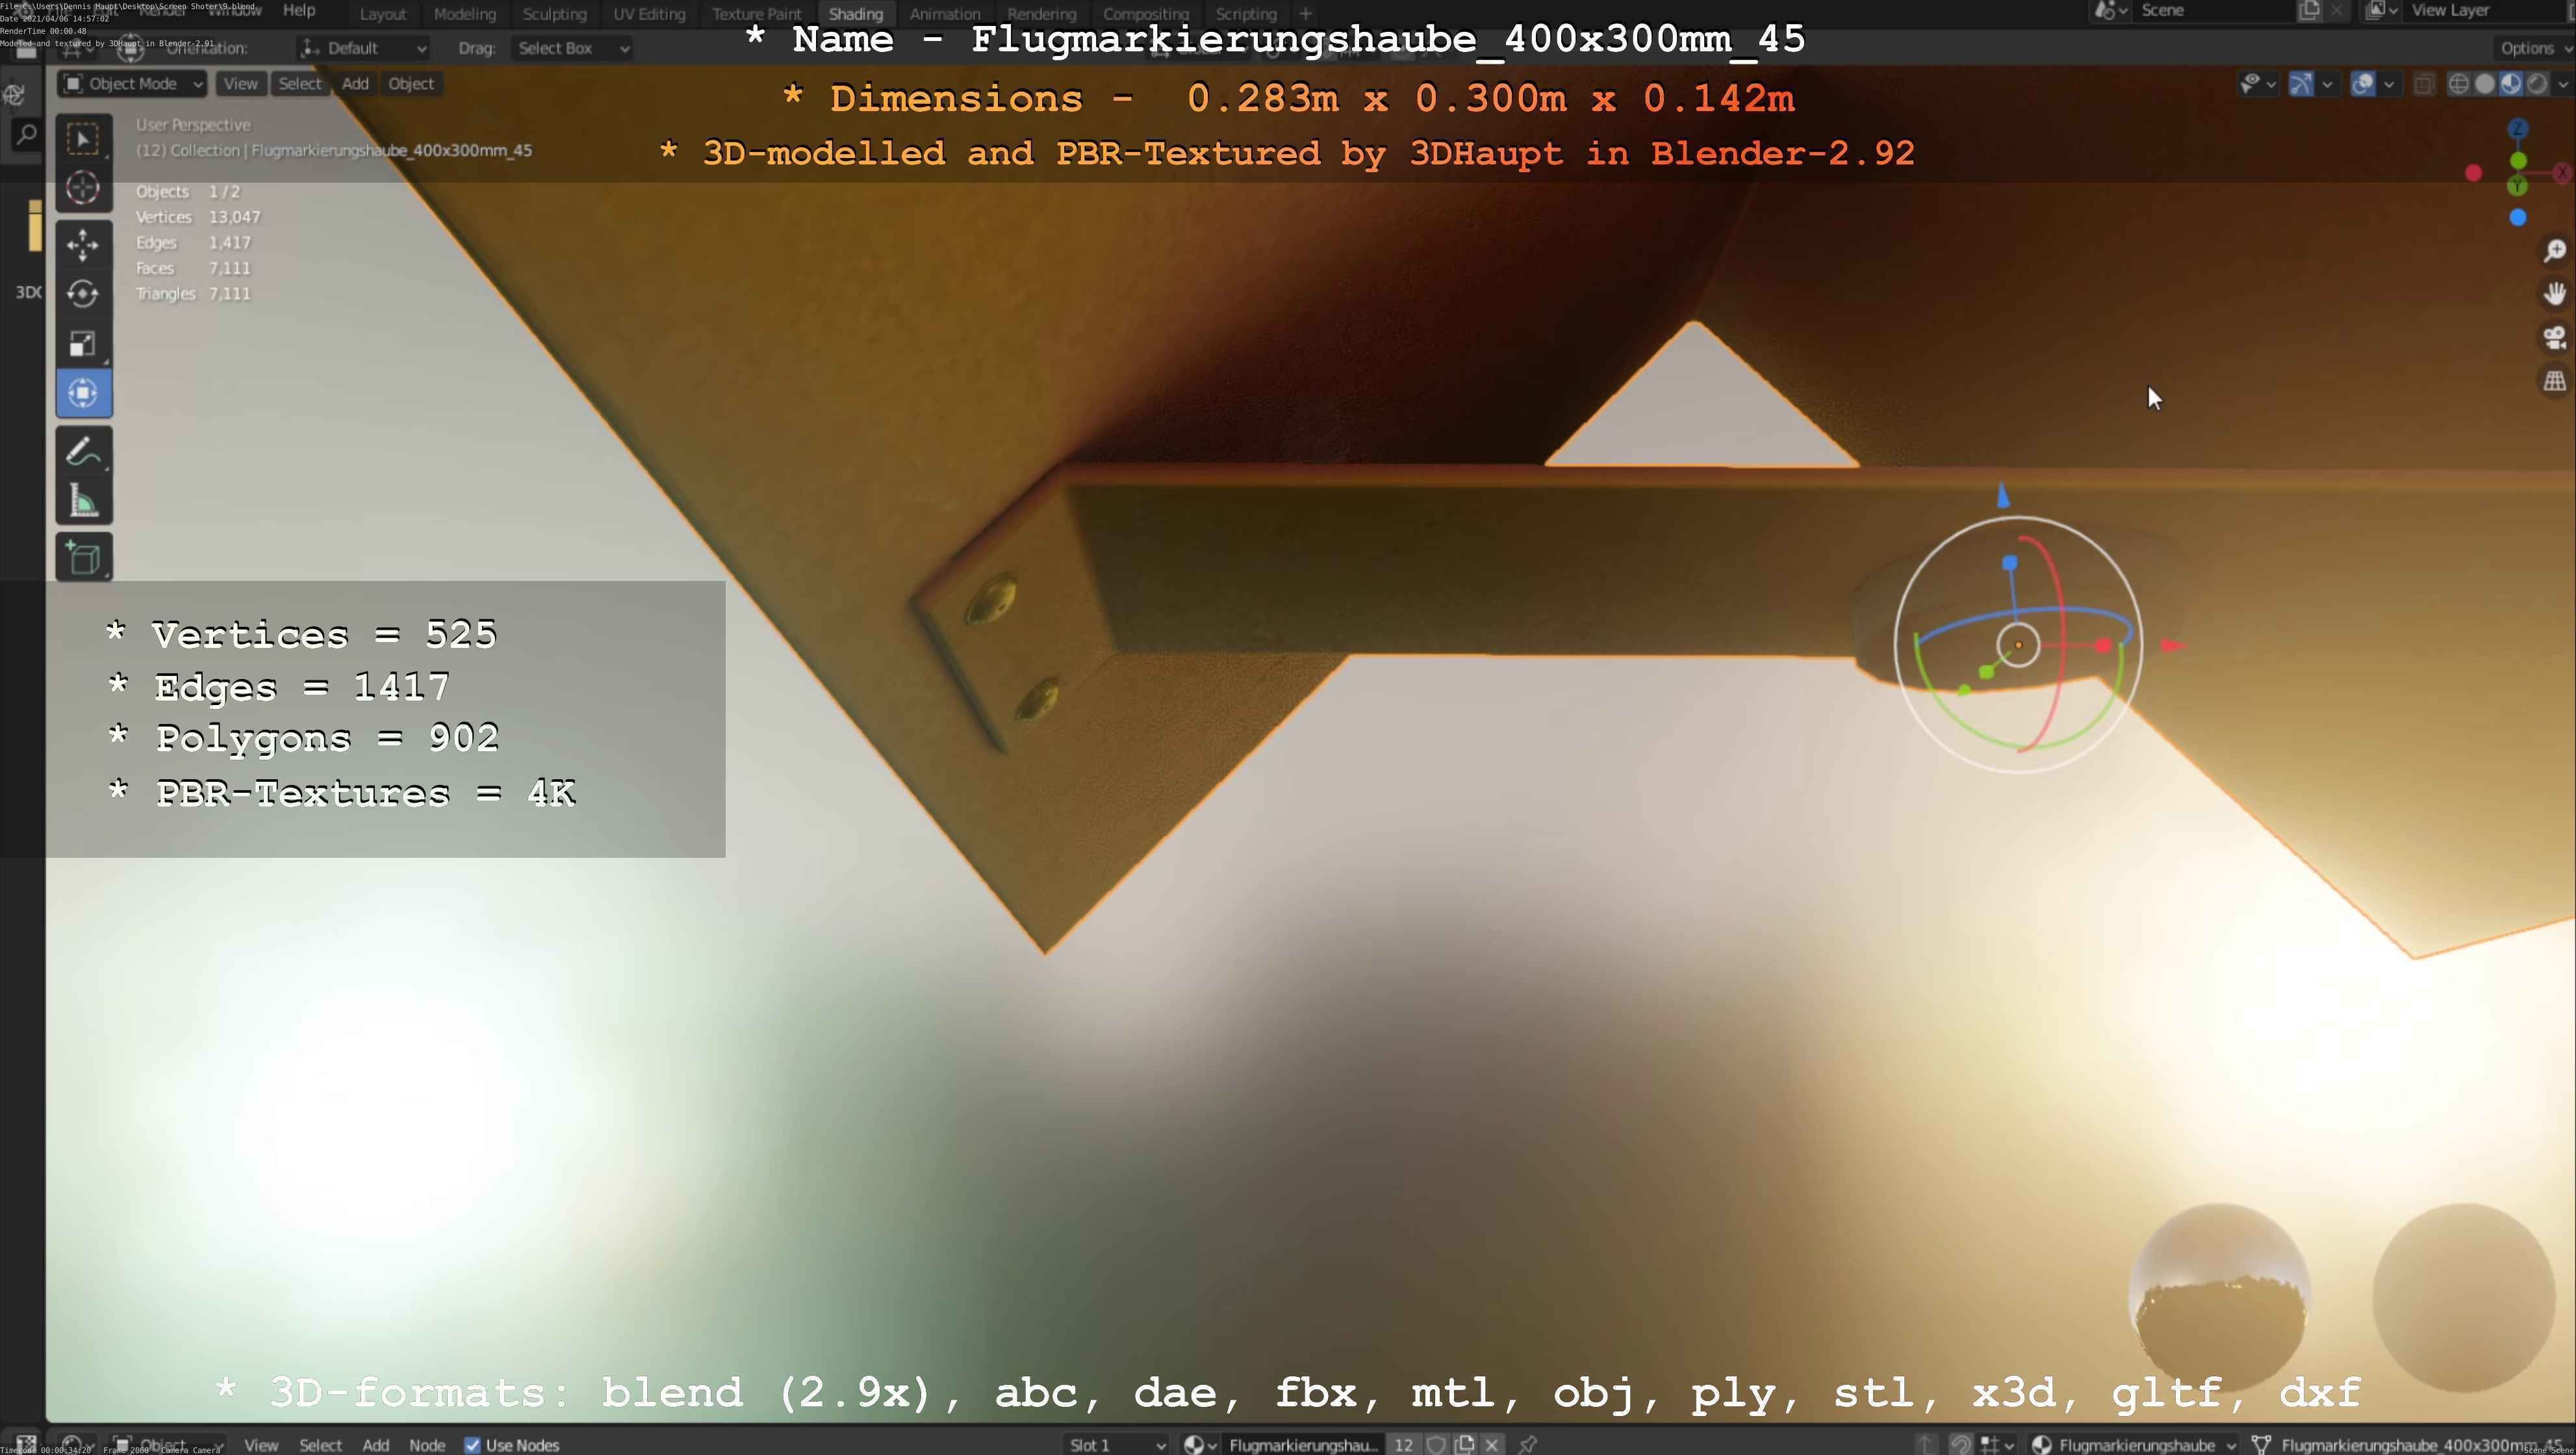Toggle viewport overlays button
Screen dimensions: 2576x1455
point(2363,84)
